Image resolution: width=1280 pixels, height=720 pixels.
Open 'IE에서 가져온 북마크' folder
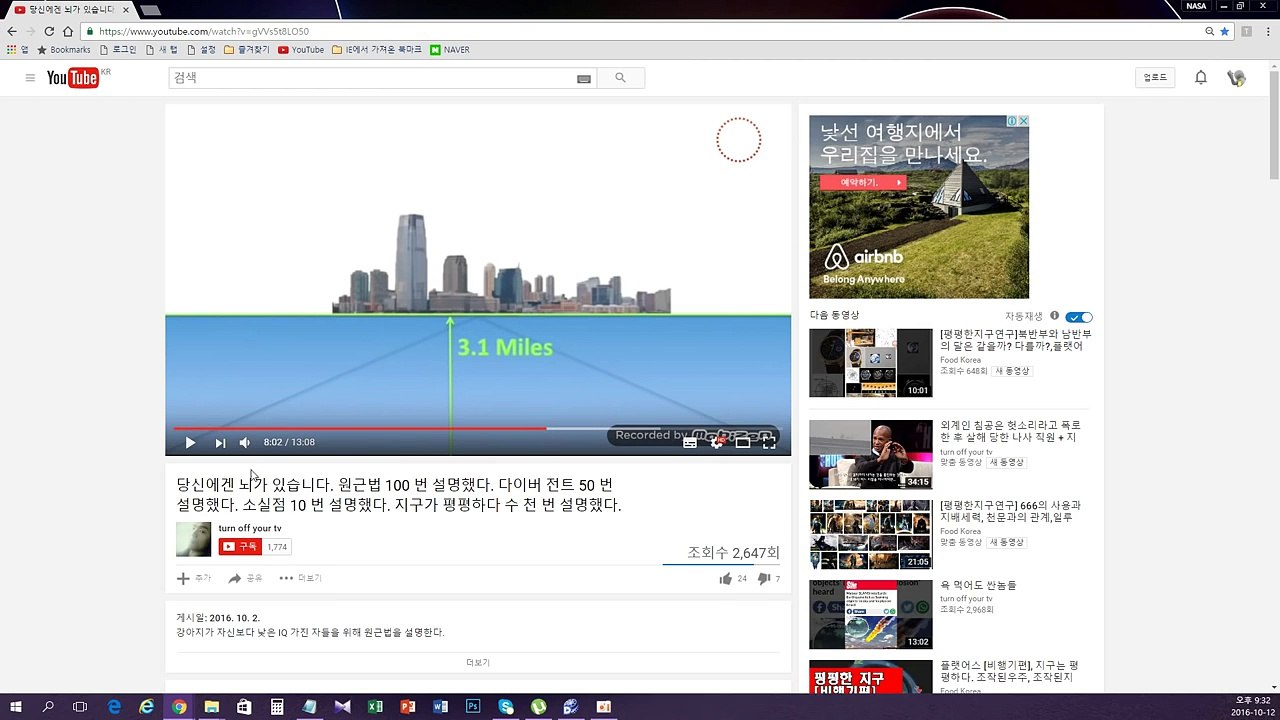click(x=377, y=49)
